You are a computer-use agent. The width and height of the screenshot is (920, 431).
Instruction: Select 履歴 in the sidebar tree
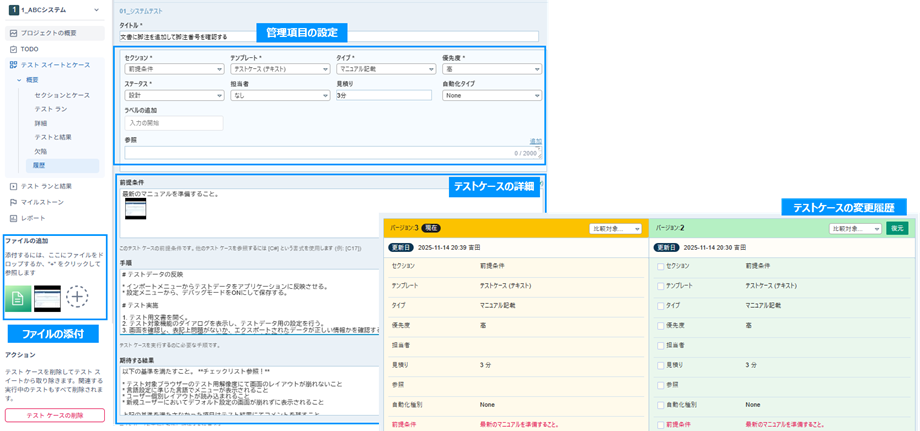coord(41,165)
